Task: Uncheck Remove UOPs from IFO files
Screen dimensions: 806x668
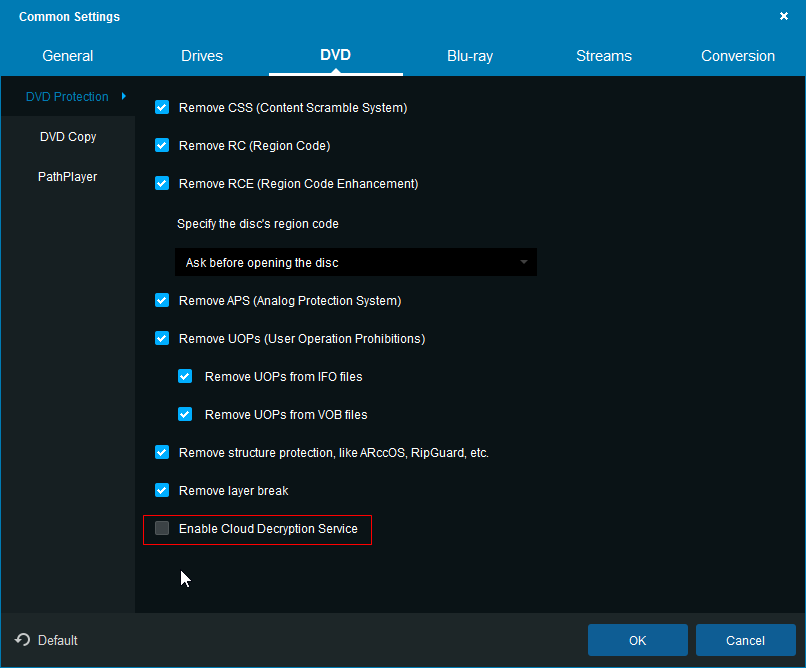Action: point(185,377)
